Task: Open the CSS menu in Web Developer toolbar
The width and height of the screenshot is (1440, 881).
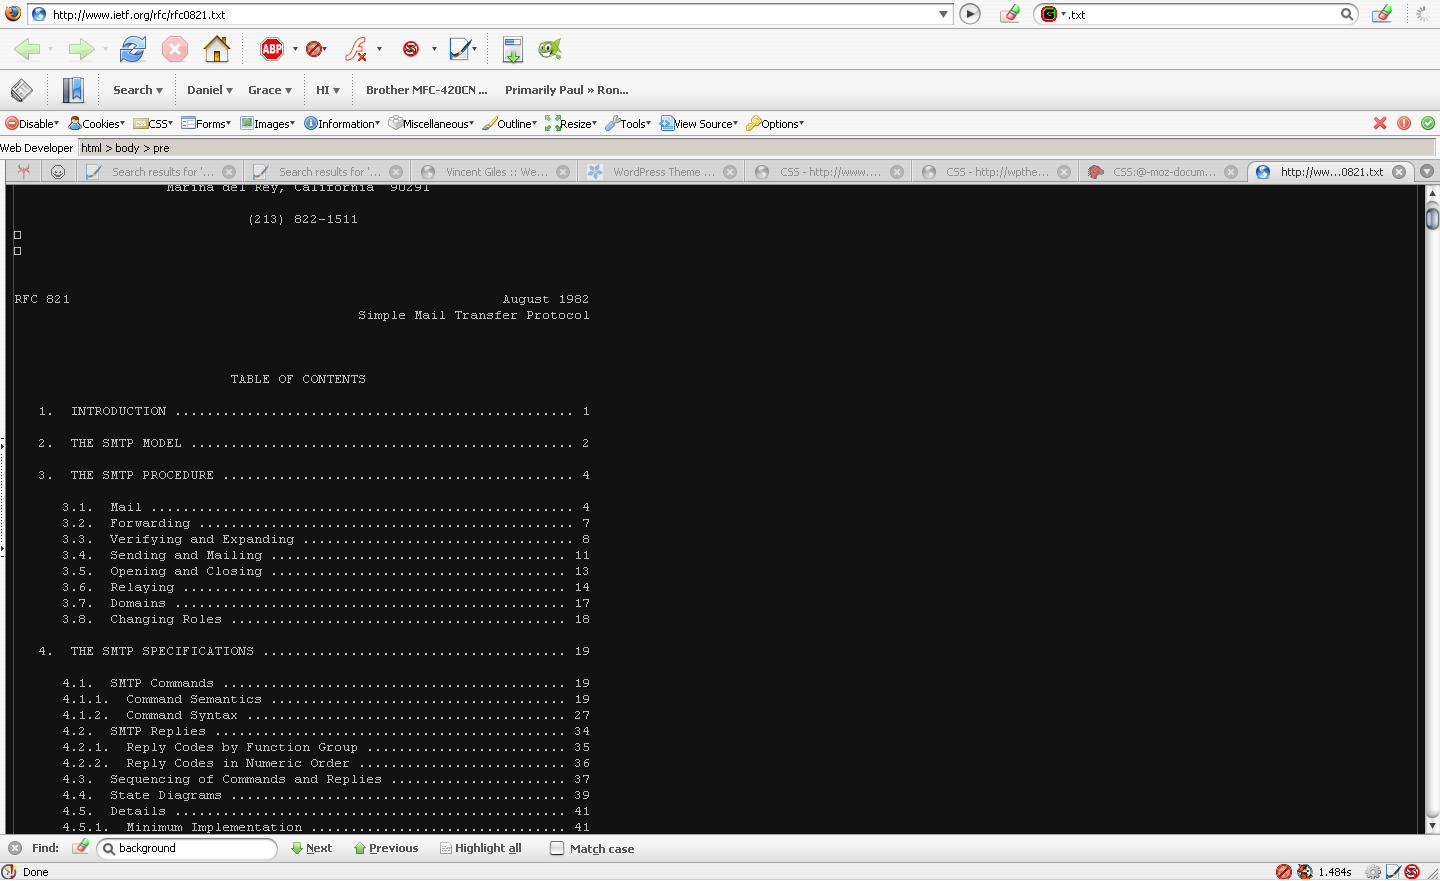Action: [154, 124]
